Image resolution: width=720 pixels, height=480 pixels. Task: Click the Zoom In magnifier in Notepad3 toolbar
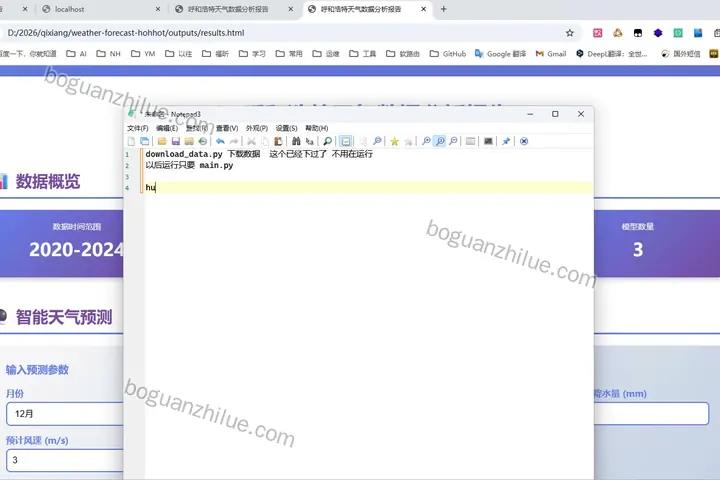[x=426, y=141]
